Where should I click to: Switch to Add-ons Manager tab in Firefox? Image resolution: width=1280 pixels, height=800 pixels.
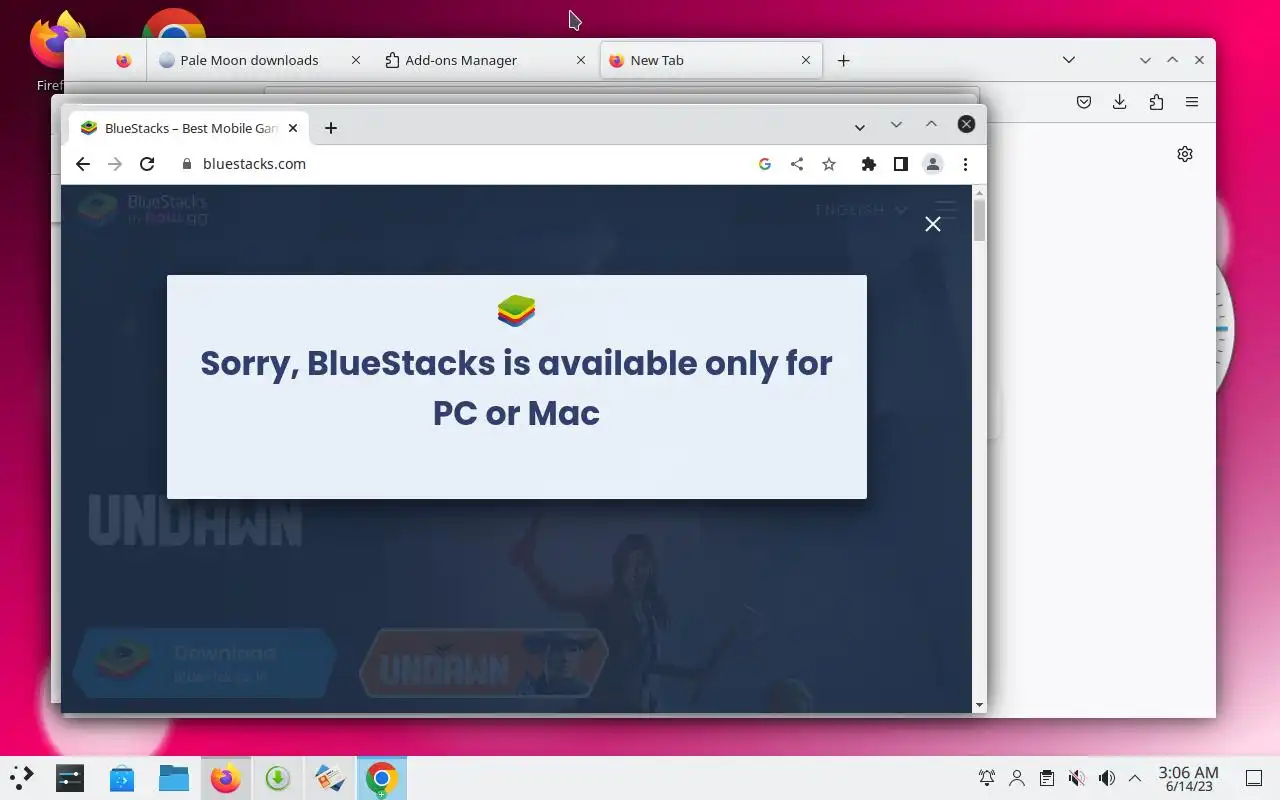point(486,60)
